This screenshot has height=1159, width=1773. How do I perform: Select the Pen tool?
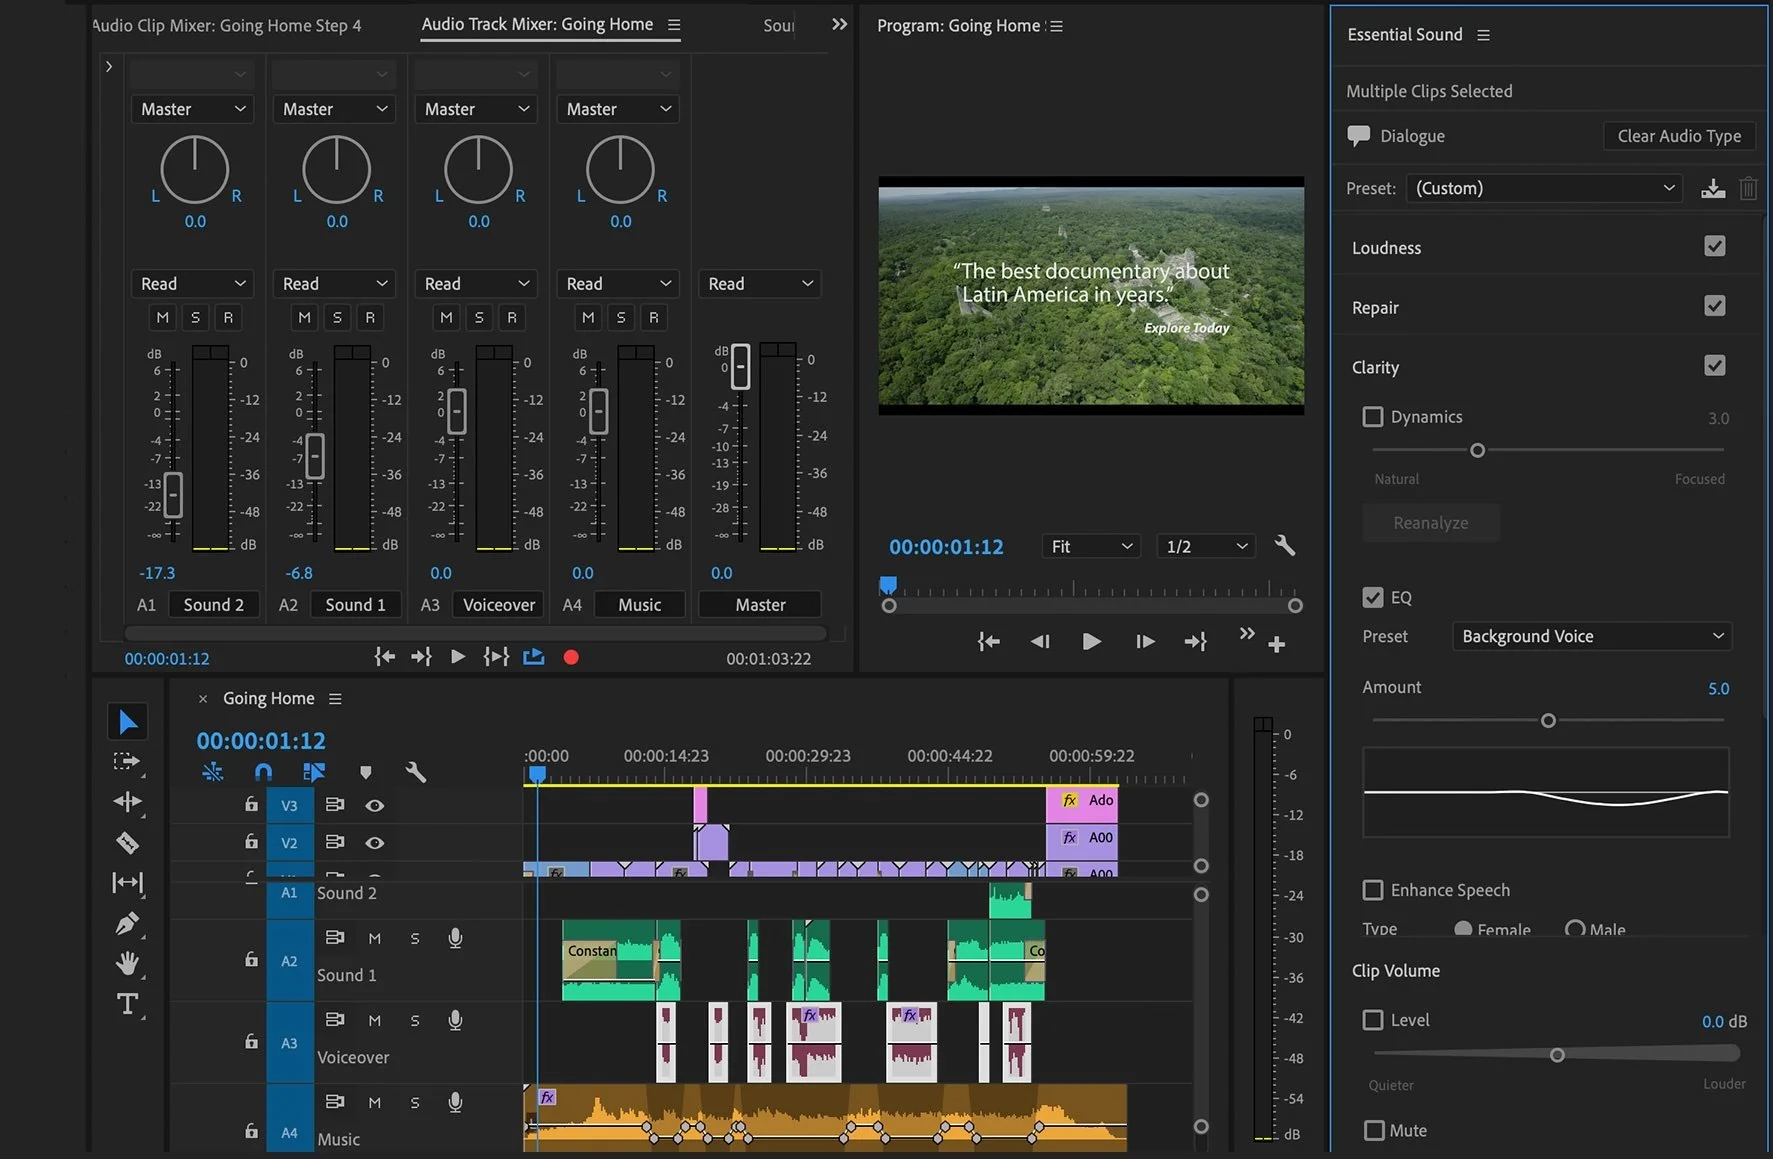pos(127,923)
